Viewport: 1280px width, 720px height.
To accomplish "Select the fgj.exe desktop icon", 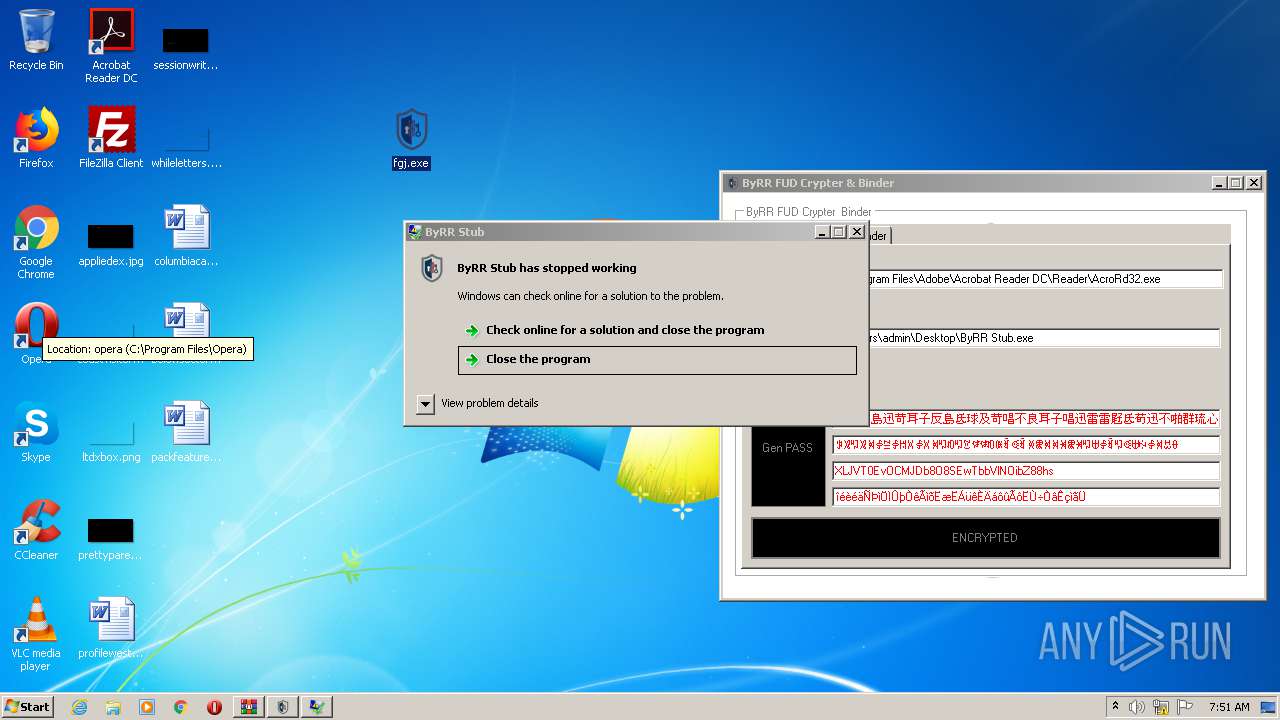I will tap(411, 139).
